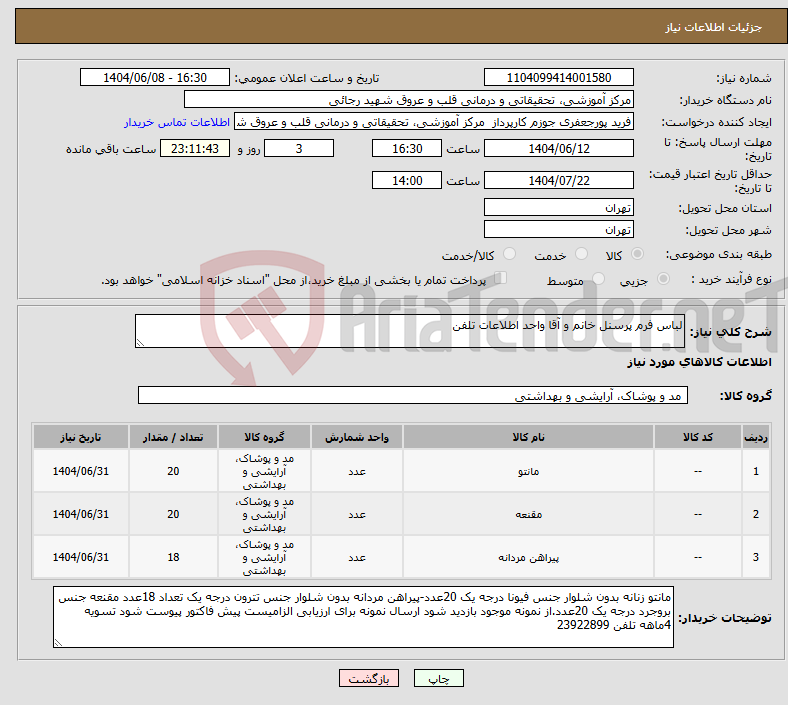Click the resize handle of description textarea
Screen dimensions: 788x705
click(x=140, y=343)
